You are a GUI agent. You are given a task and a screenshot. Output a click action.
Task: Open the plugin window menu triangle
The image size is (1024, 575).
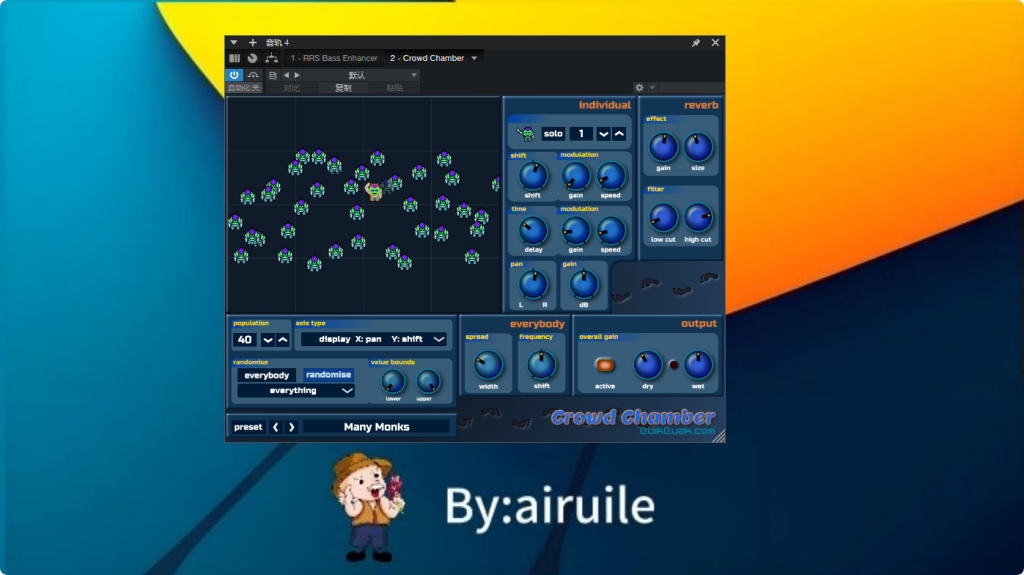(234, 42)
